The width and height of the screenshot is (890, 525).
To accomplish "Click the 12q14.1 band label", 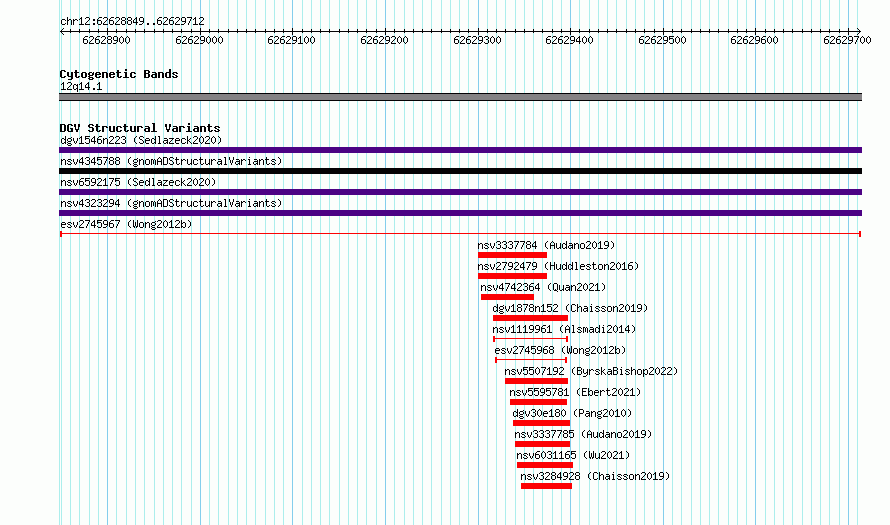I will pyautogui.click(x=81, y=86).
